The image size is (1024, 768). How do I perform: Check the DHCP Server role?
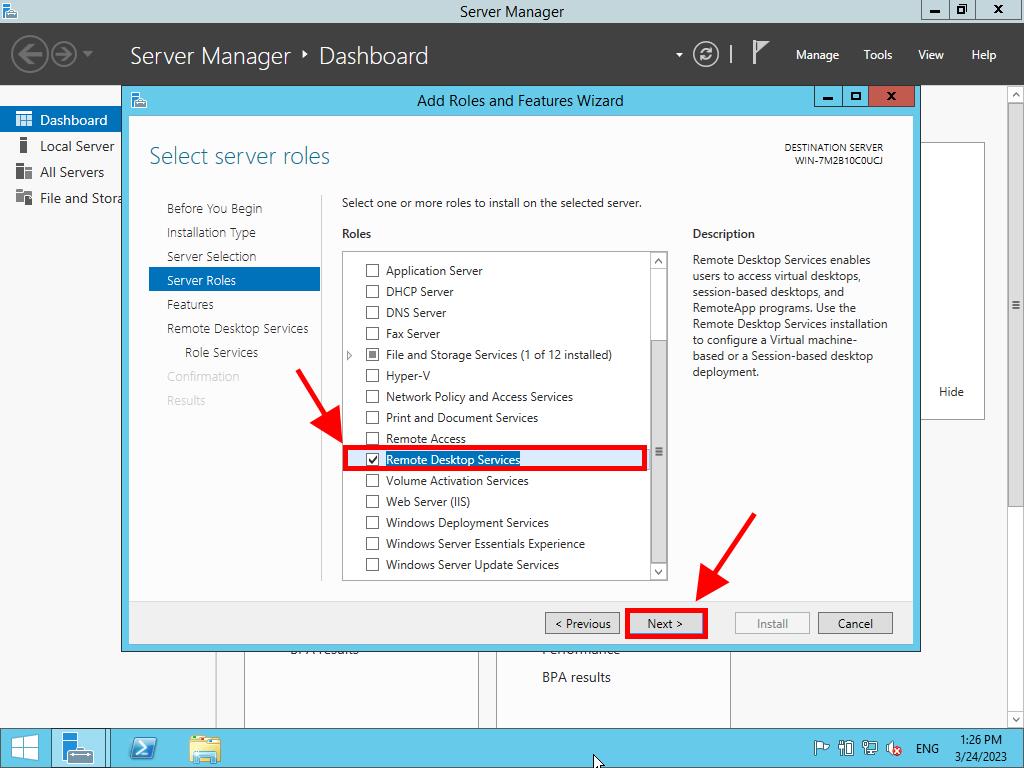(372, 291)
